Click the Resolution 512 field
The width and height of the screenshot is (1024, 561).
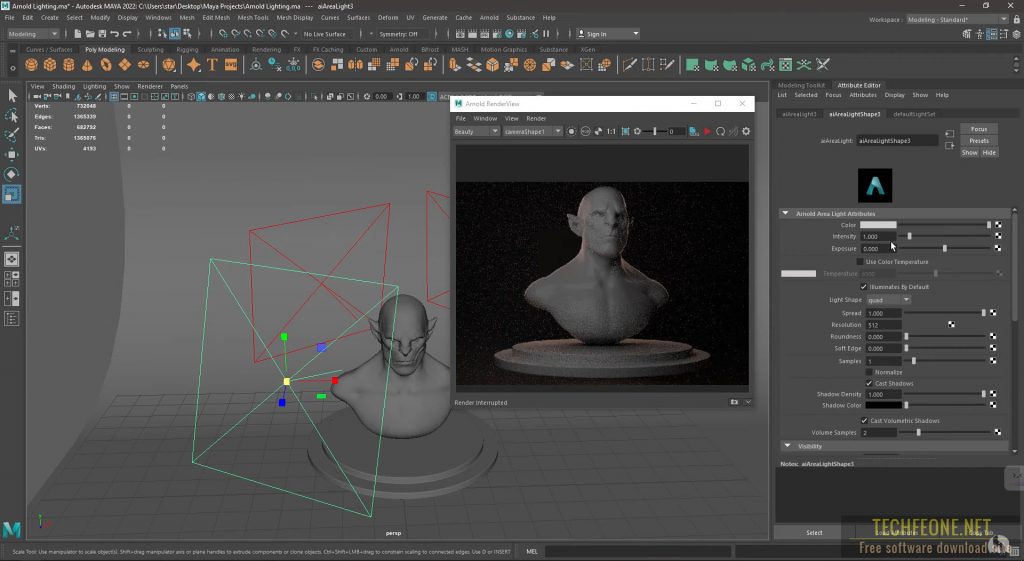(x=884, y=325)
